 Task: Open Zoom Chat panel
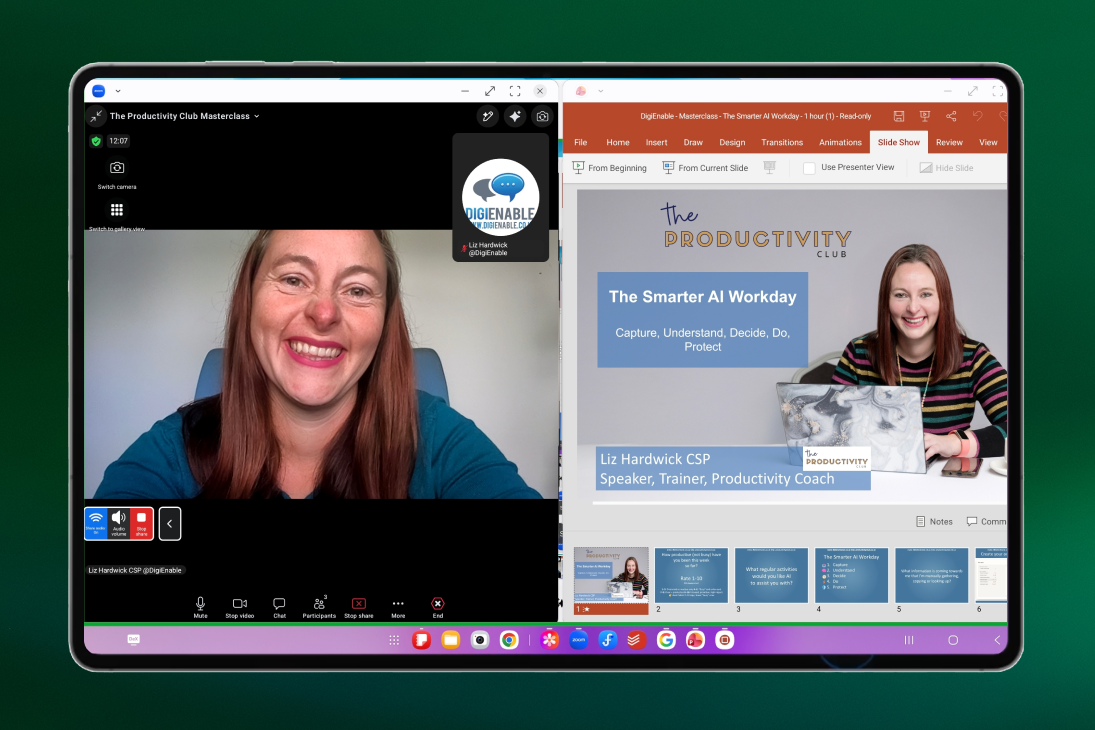279,608
